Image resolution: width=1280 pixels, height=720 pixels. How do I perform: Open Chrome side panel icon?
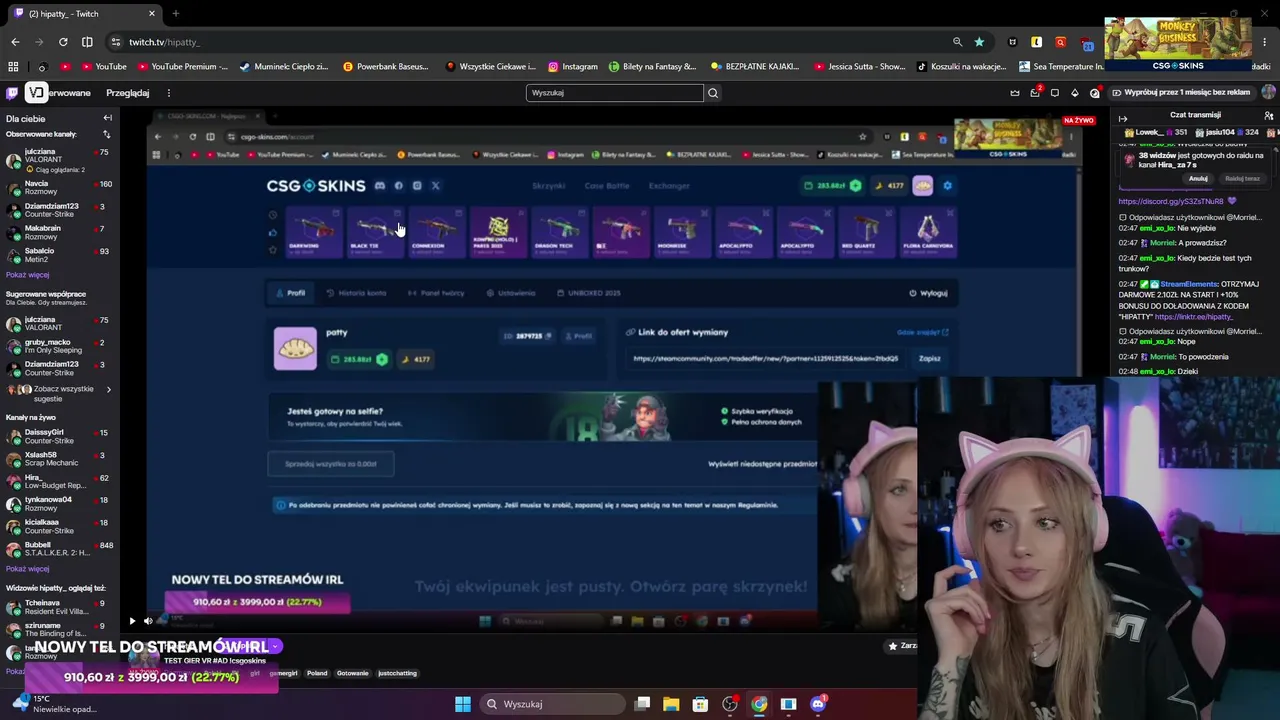[87, 42]
